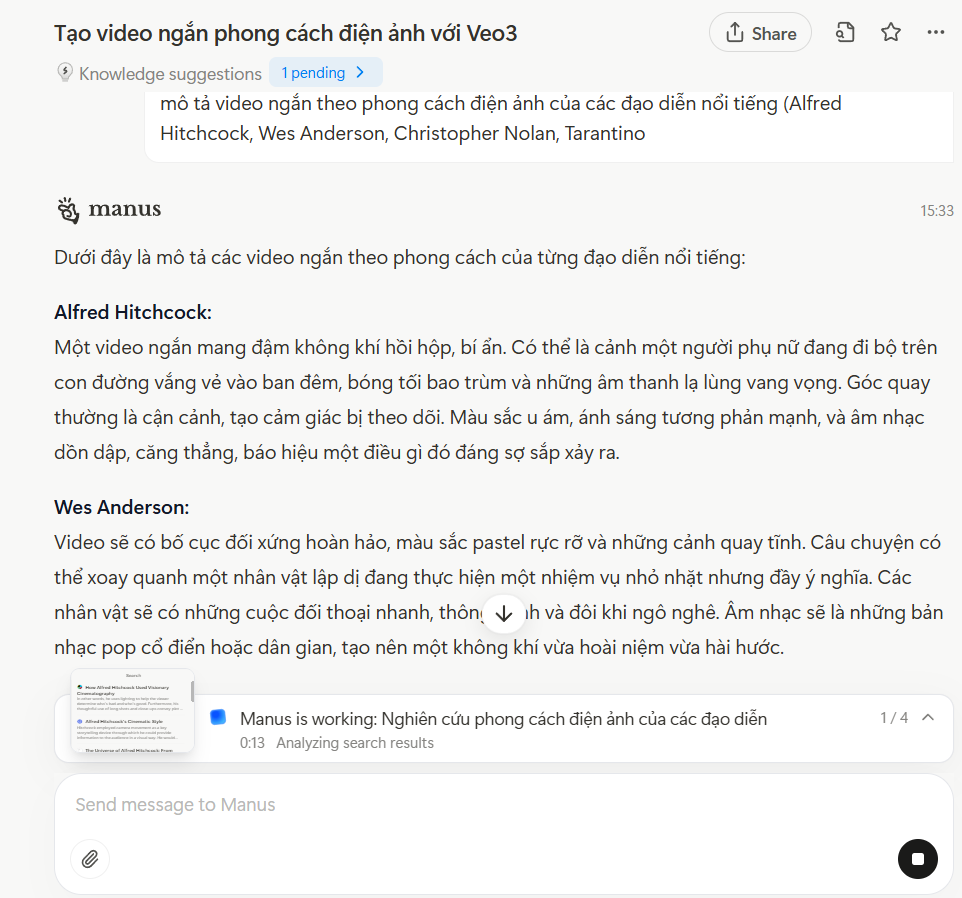
Task: Jump to latest with the down-arrow button
Action: (x=504, y=613)
